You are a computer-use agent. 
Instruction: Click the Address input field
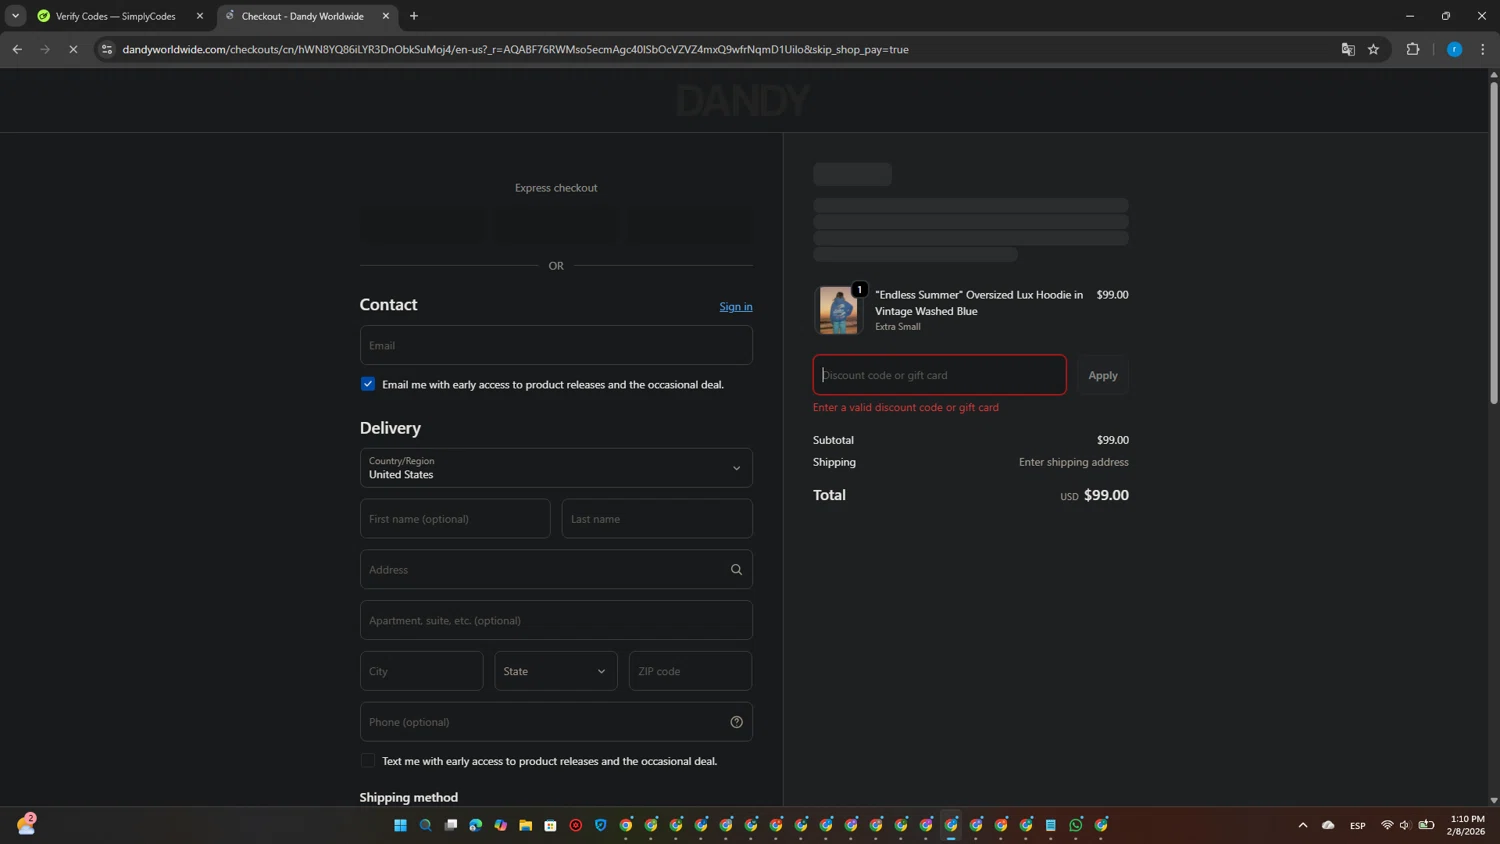click(x=556, y=570)
